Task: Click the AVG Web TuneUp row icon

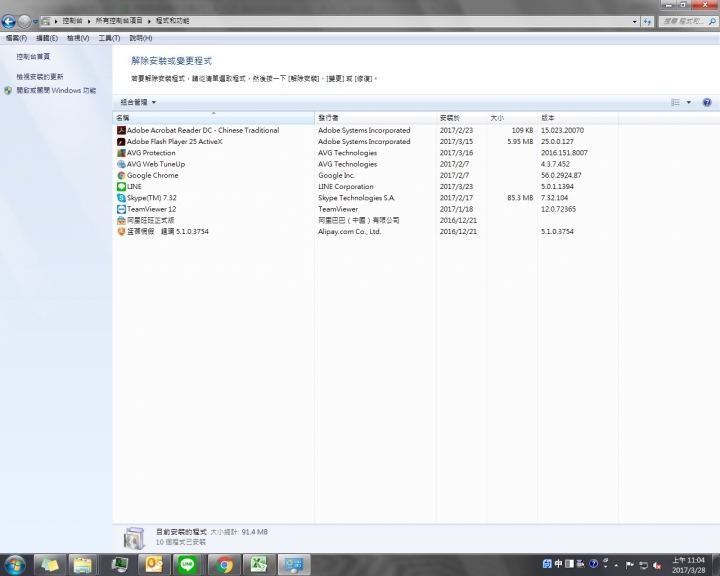Action: pyautogui.click(x=121, y=164)
